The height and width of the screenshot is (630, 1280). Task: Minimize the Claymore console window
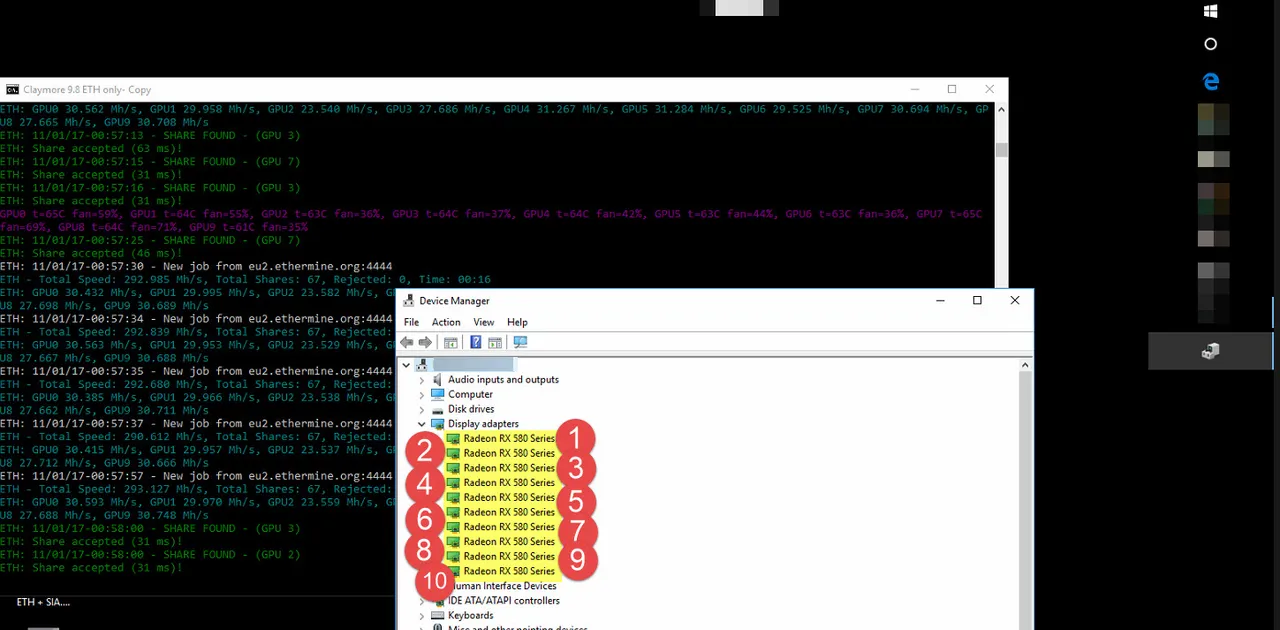[914, 89]
